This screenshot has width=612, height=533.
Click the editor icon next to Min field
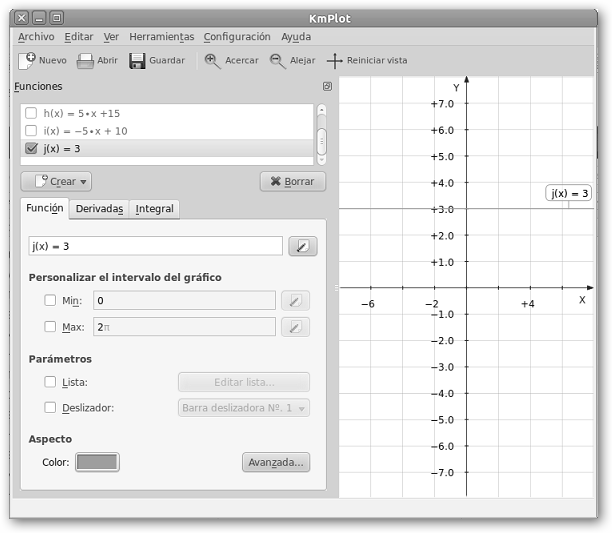tap(295, 300)
